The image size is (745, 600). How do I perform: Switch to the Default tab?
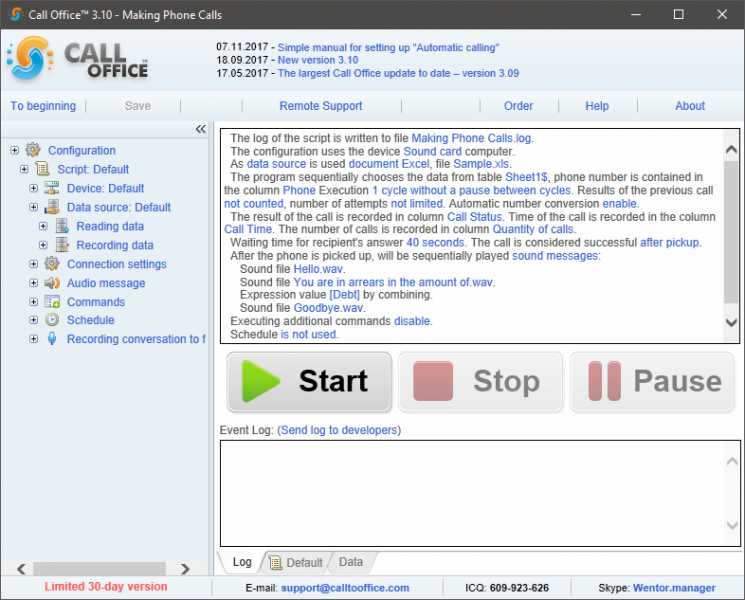pos(297,562)
